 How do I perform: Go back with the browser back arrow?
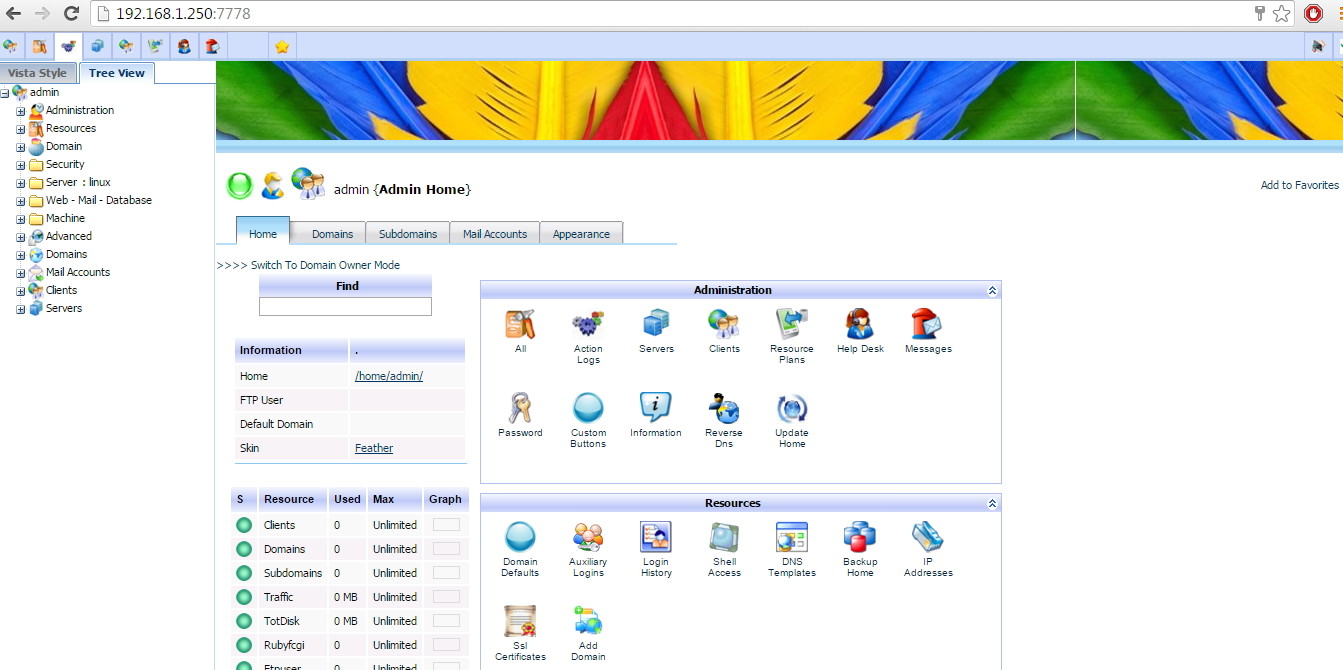pos(14,14)
